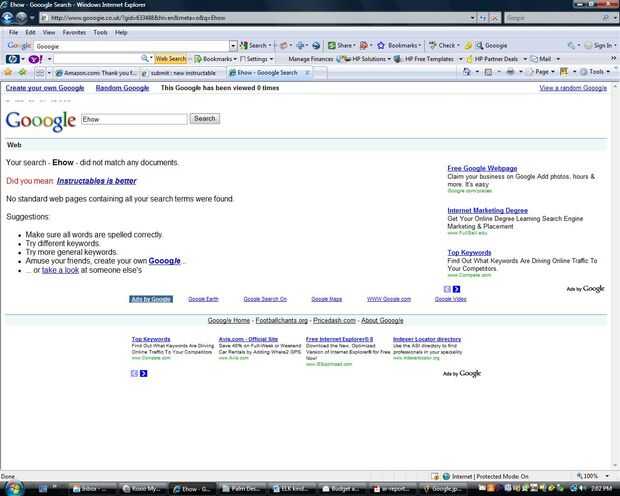Find 'Gooogle' on the page via the toolbar
The image size is (620, 496).
pos(491,45)
